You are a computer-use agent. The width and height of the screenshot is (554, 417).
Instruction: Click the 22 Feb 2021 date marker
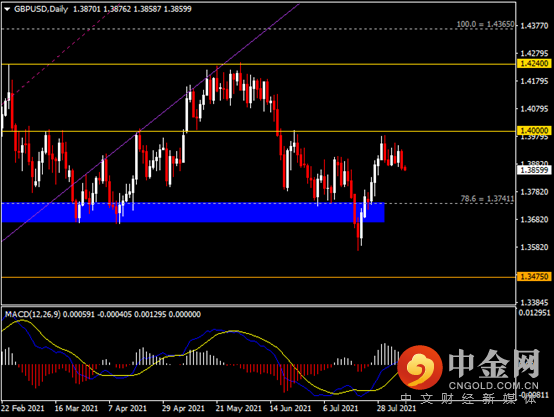(x=23, y=408)
